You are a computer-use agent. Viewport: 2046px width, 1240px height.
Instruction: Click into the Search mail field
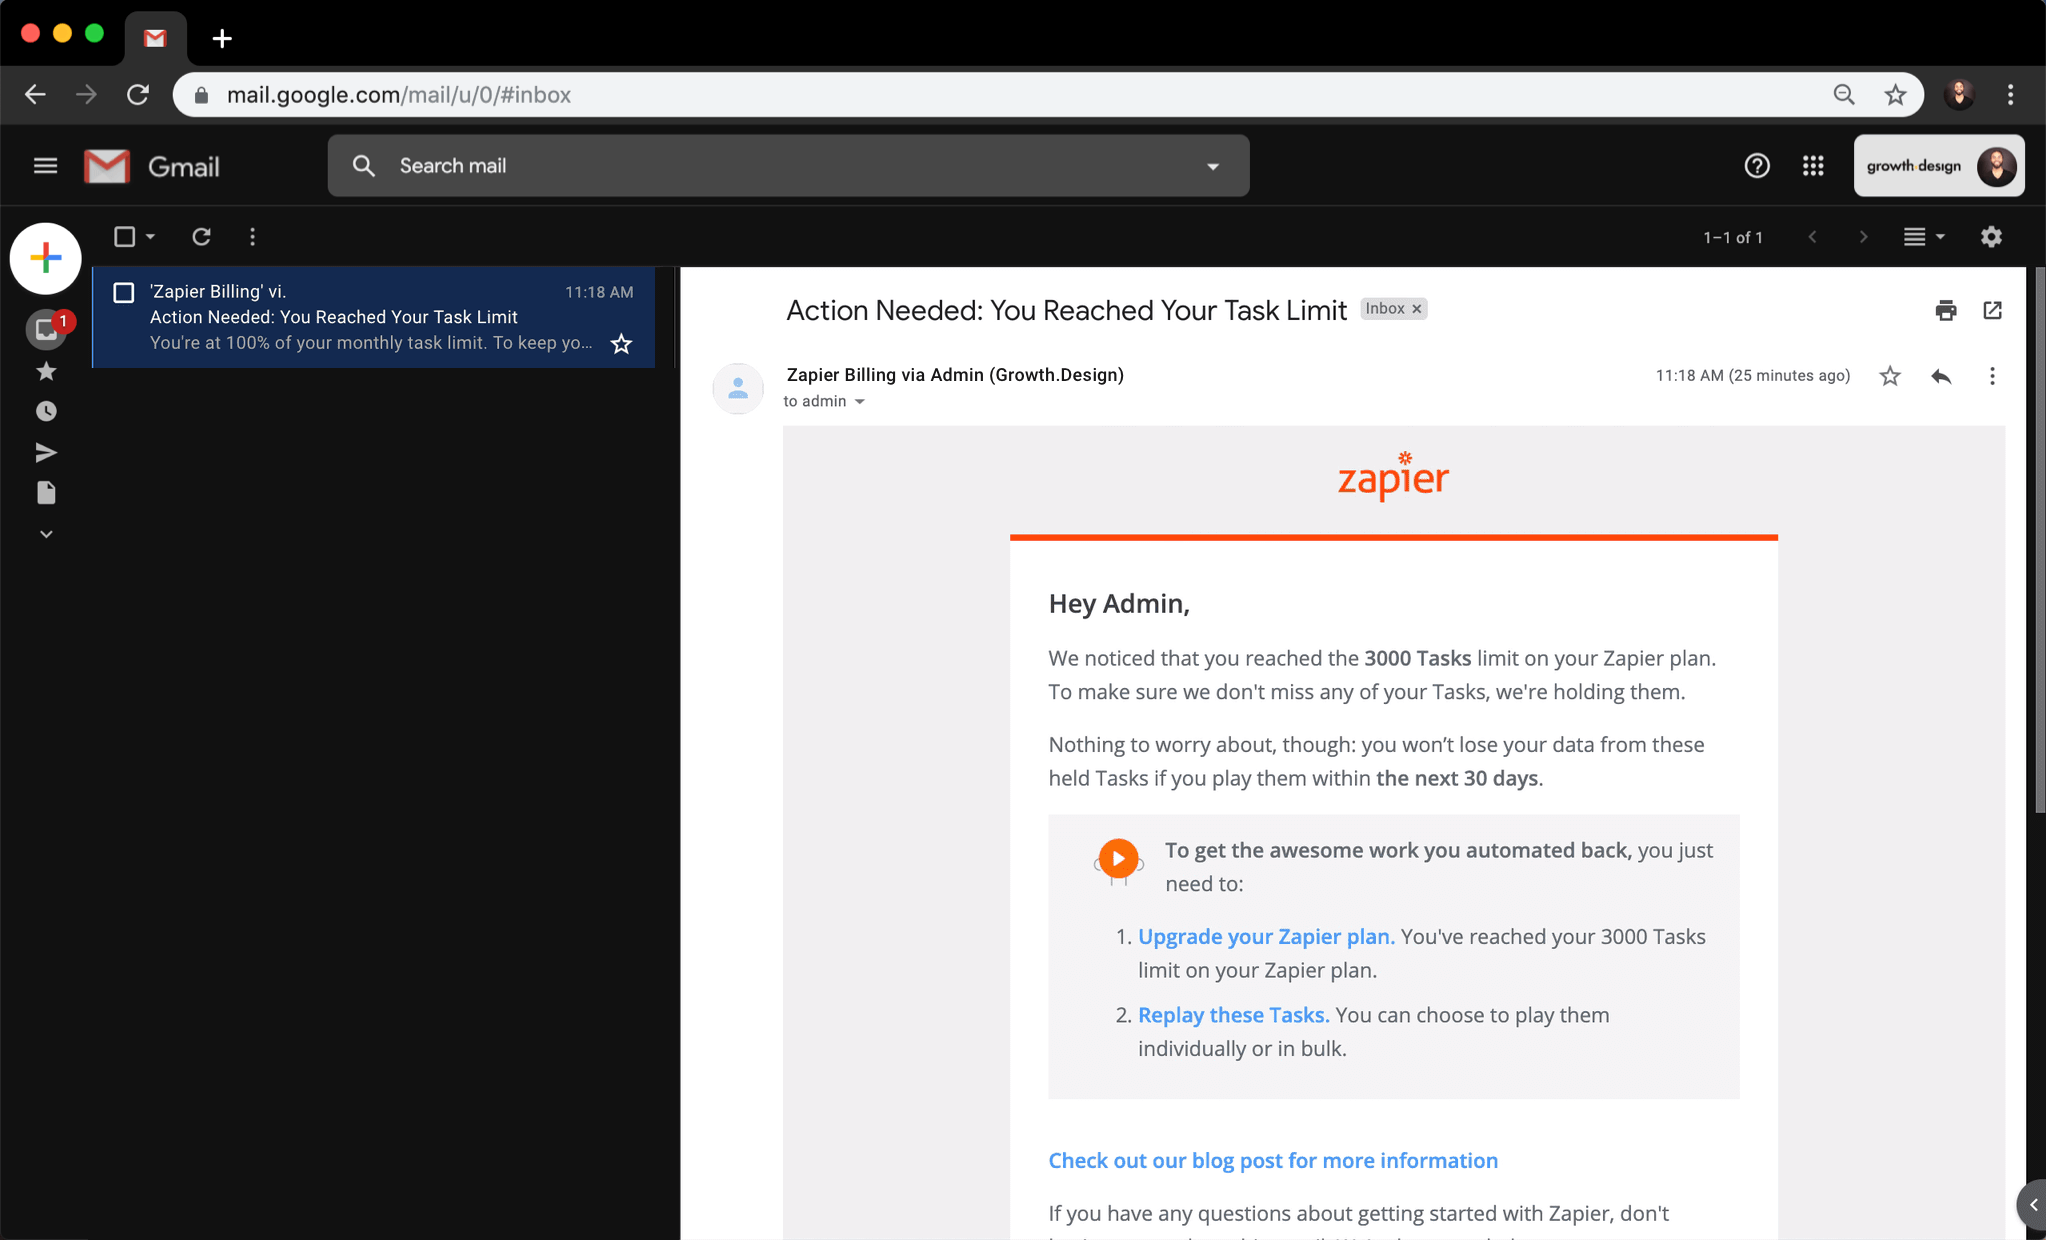click(780, 166)
